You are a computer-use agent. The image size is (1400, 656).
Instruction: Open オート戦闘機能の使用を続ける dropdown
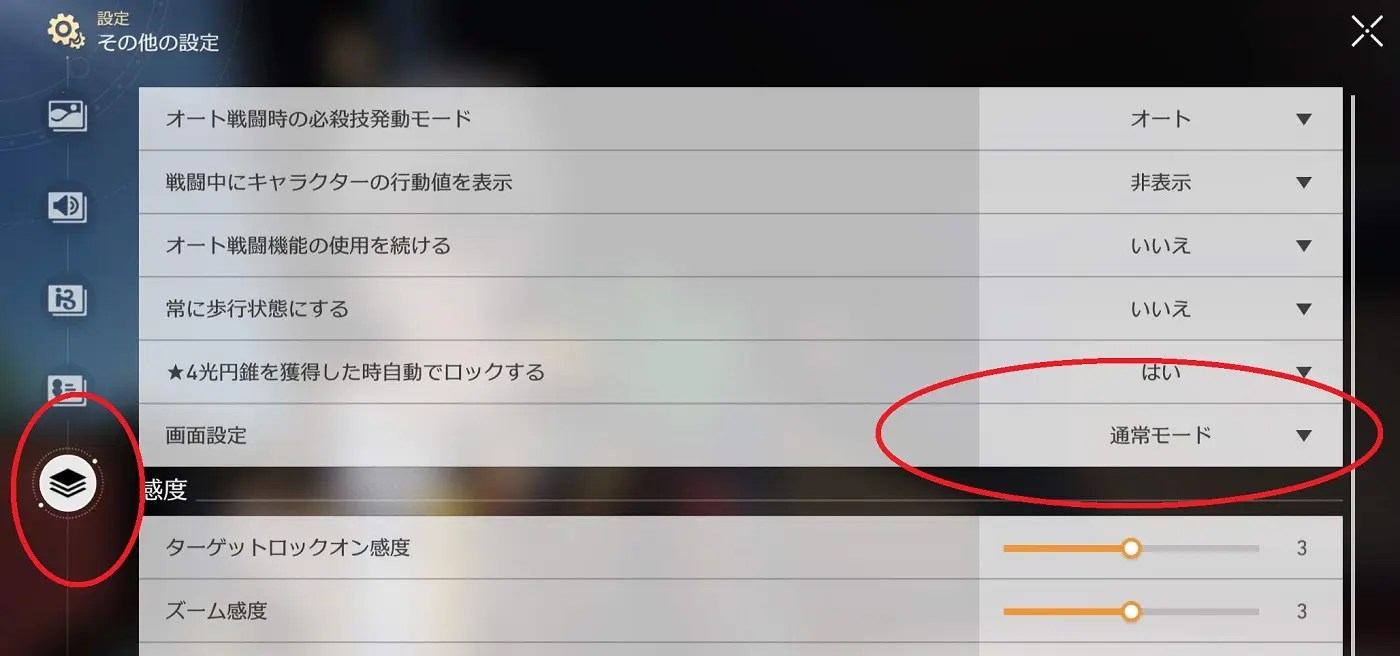click(x=1161, y=245)
